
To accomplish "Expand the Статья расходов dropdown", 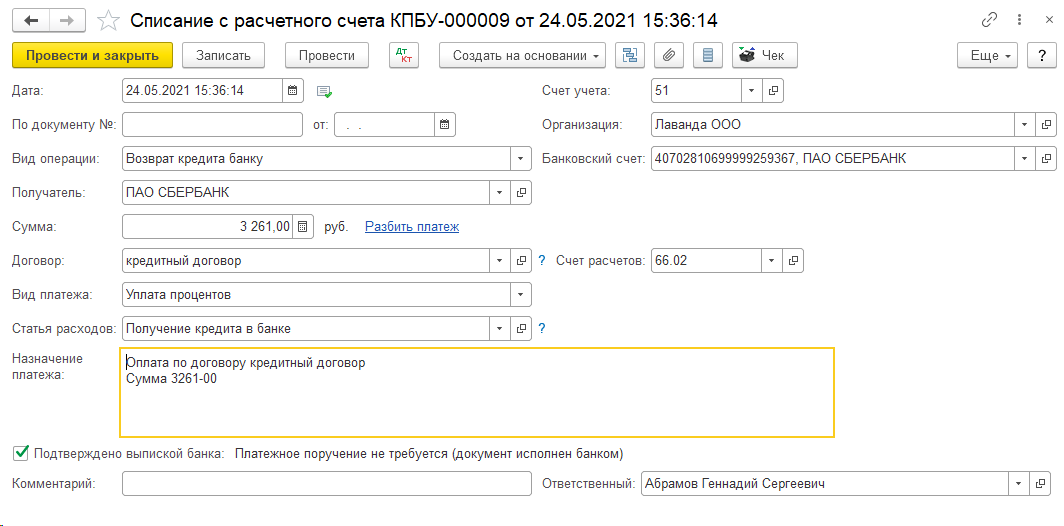I will (500, 328).
